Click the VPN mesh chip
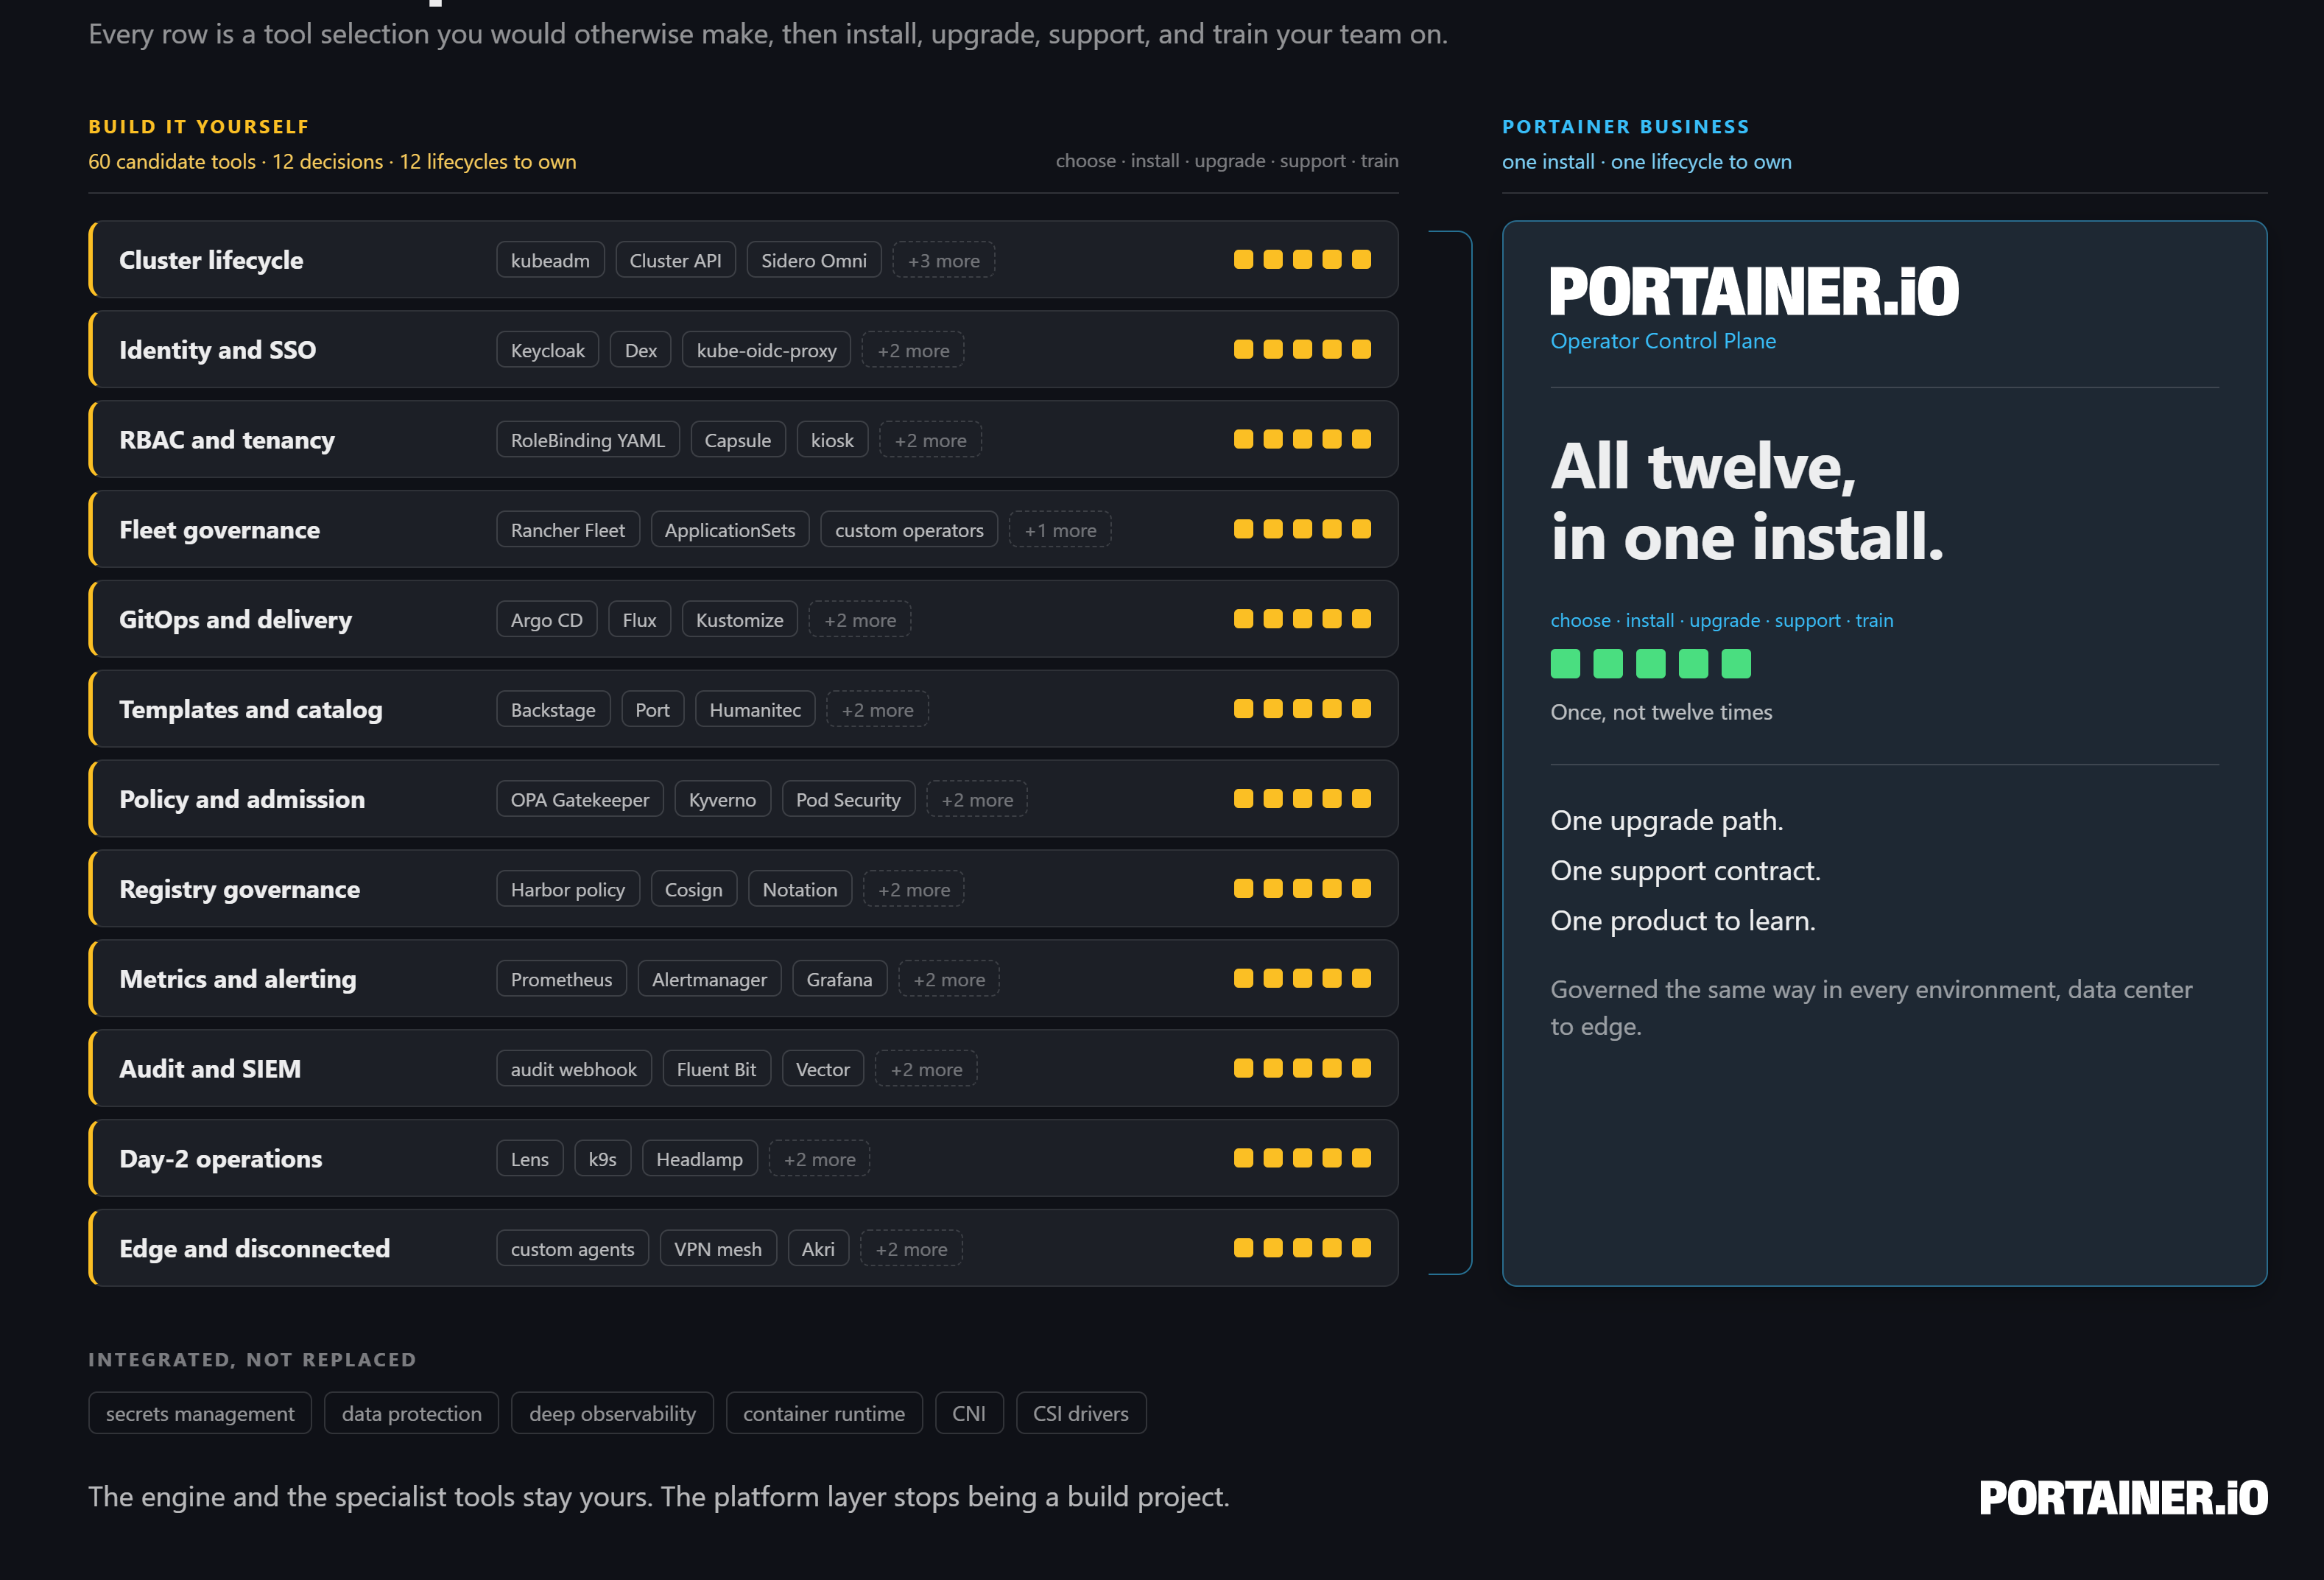This screenshot has width=2324, height=1580. (x=718, y=1249)
